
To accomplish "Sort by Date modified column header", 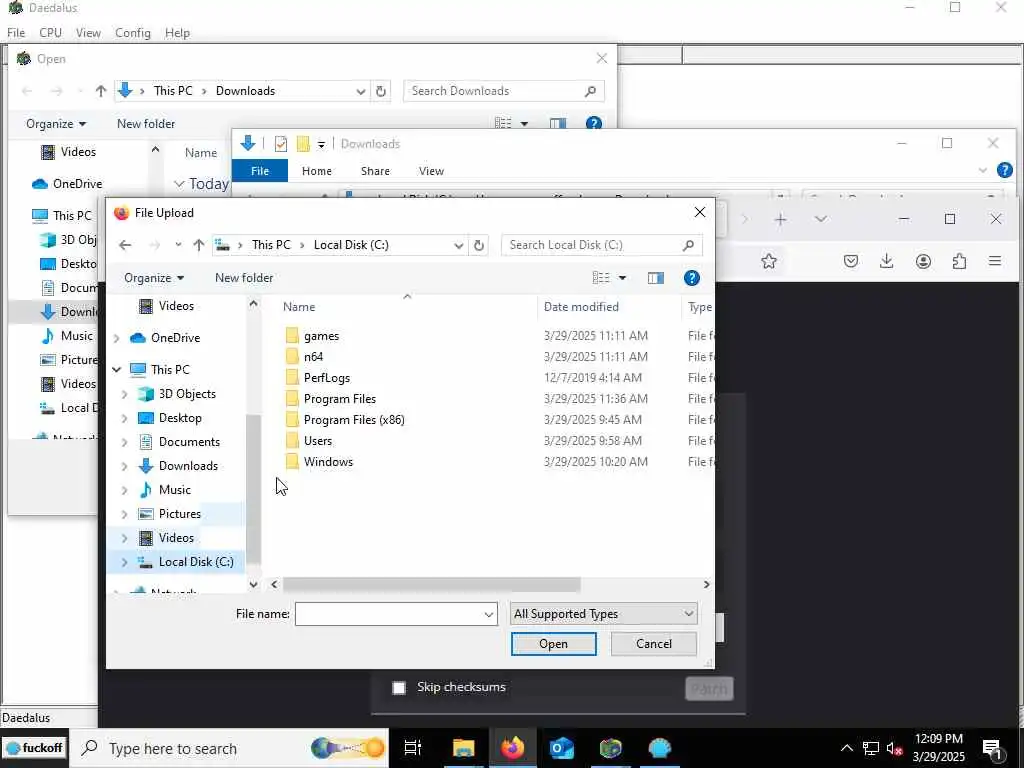I will point(581,307).
